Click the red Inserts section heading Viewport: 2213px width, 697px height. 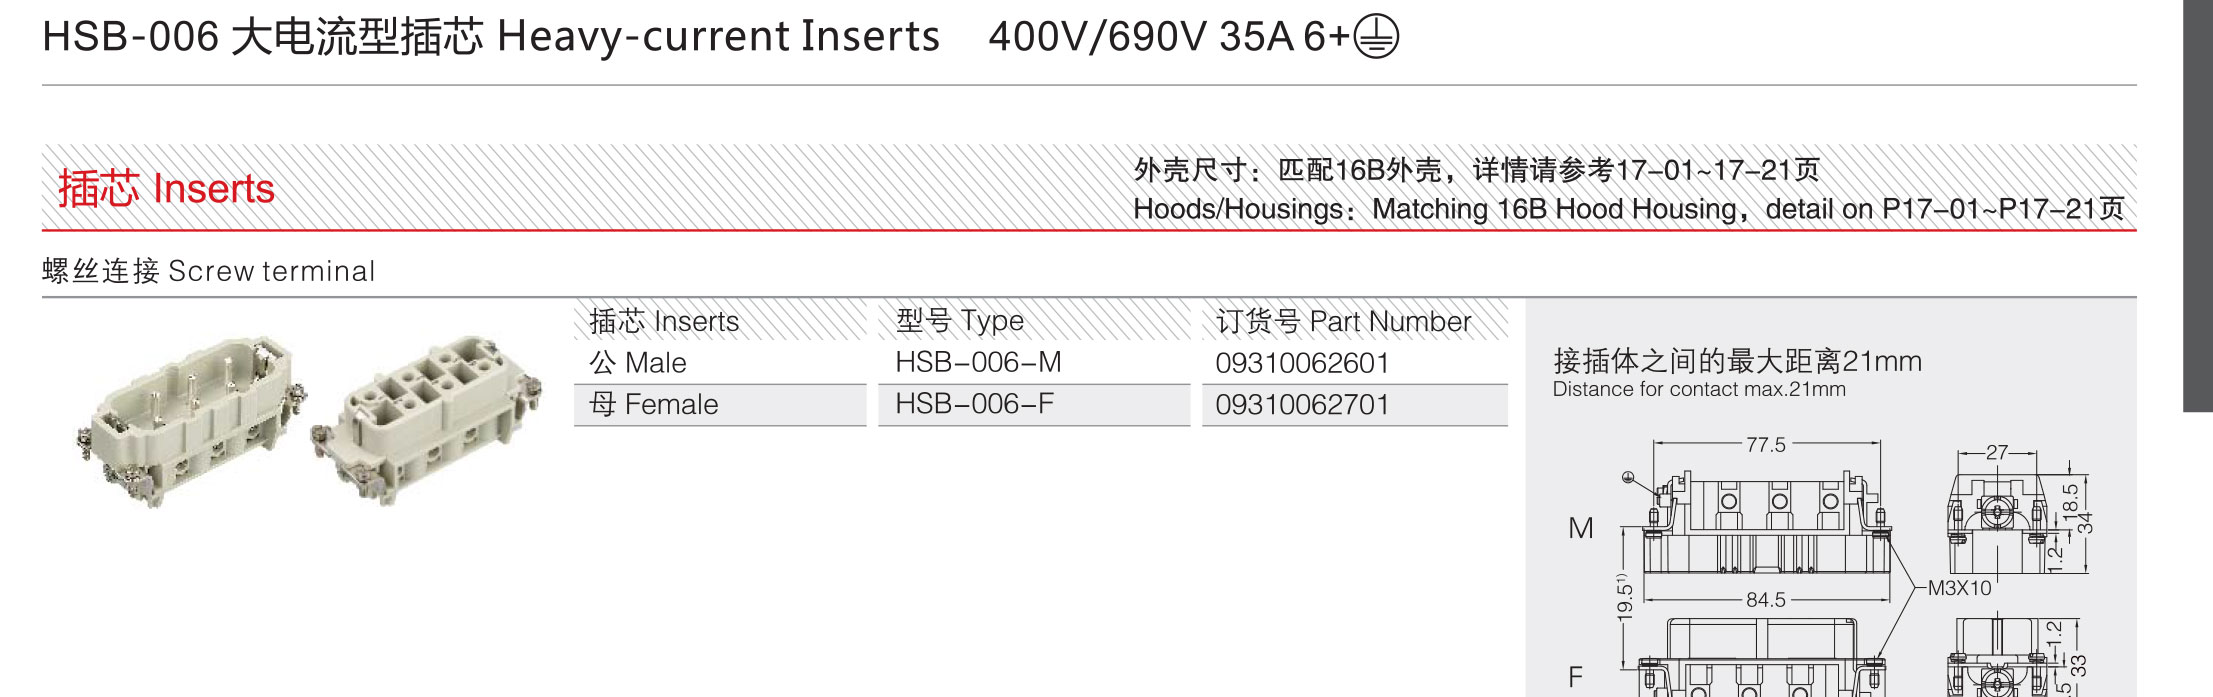pyautogui.click(x=166, y=189)
